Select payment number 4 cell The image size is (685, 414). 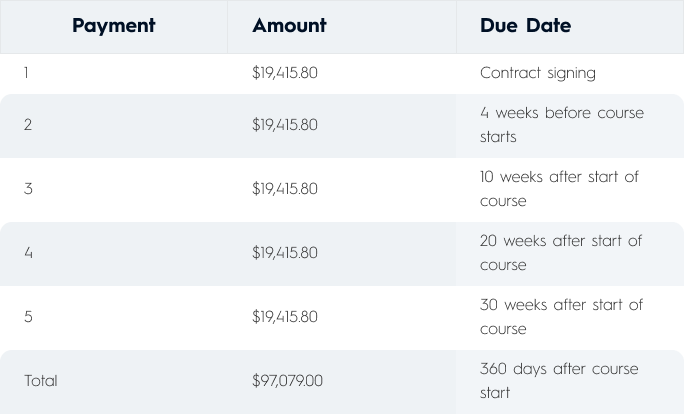click(x=28, y=253)
